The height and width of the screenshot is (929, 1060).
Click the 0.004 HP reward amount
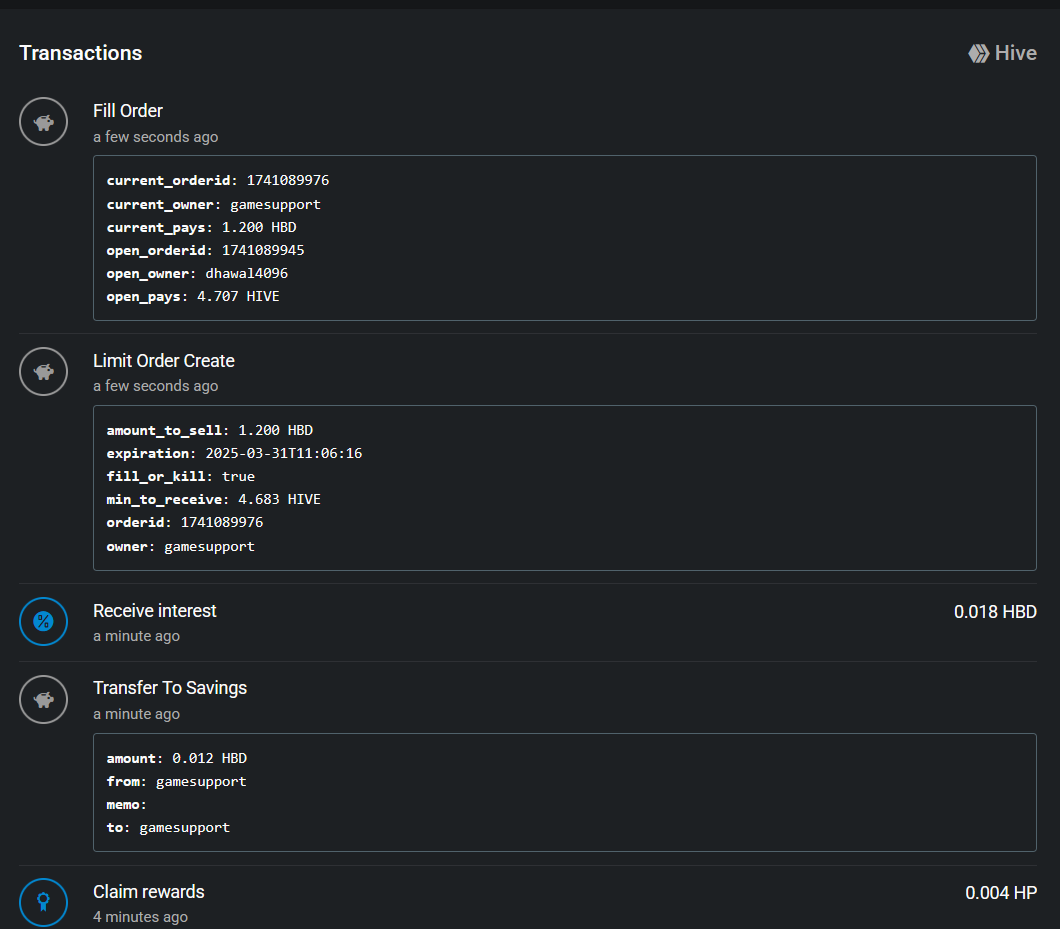(x=1001, y=893)
